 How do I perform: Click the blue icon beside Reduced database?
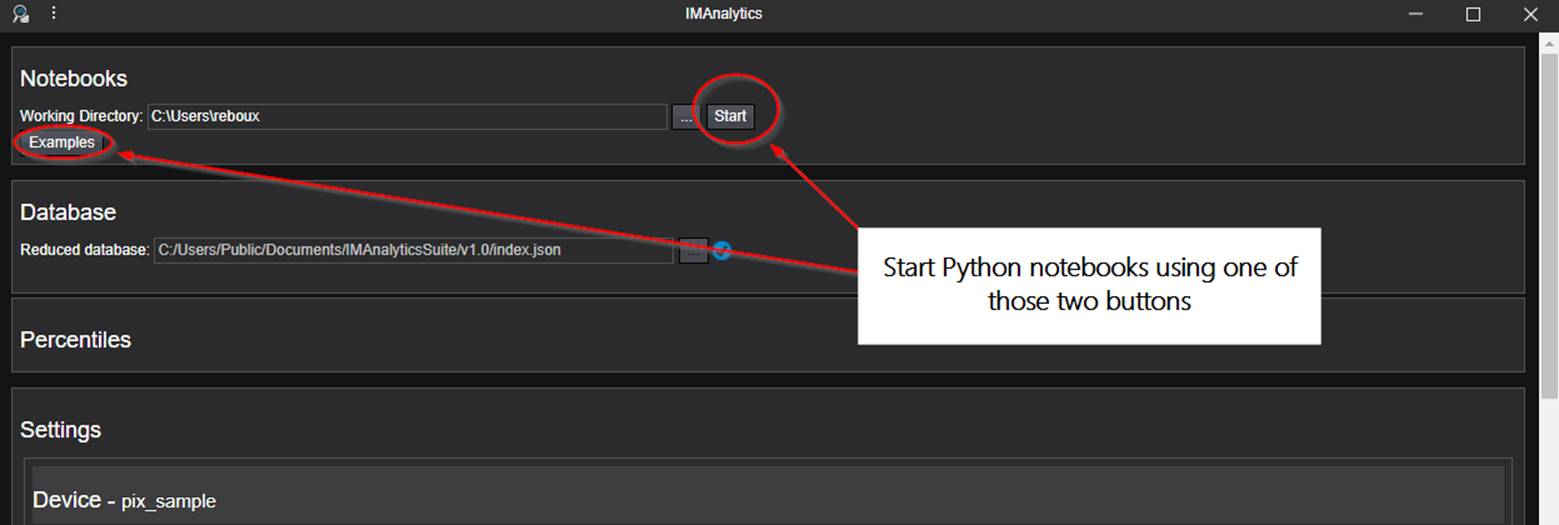tap(721, 250)
